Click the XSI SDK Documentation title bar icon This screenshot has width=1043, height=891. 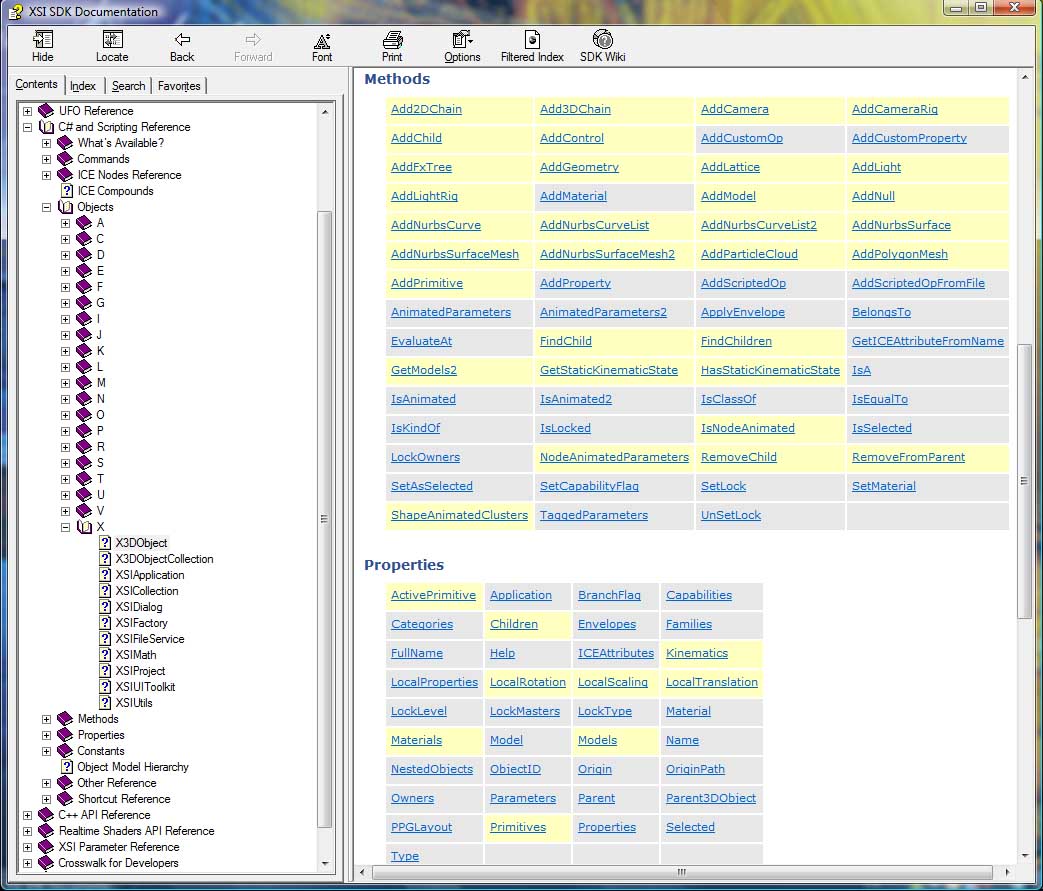pyautogui.click(x=15, y=11)
